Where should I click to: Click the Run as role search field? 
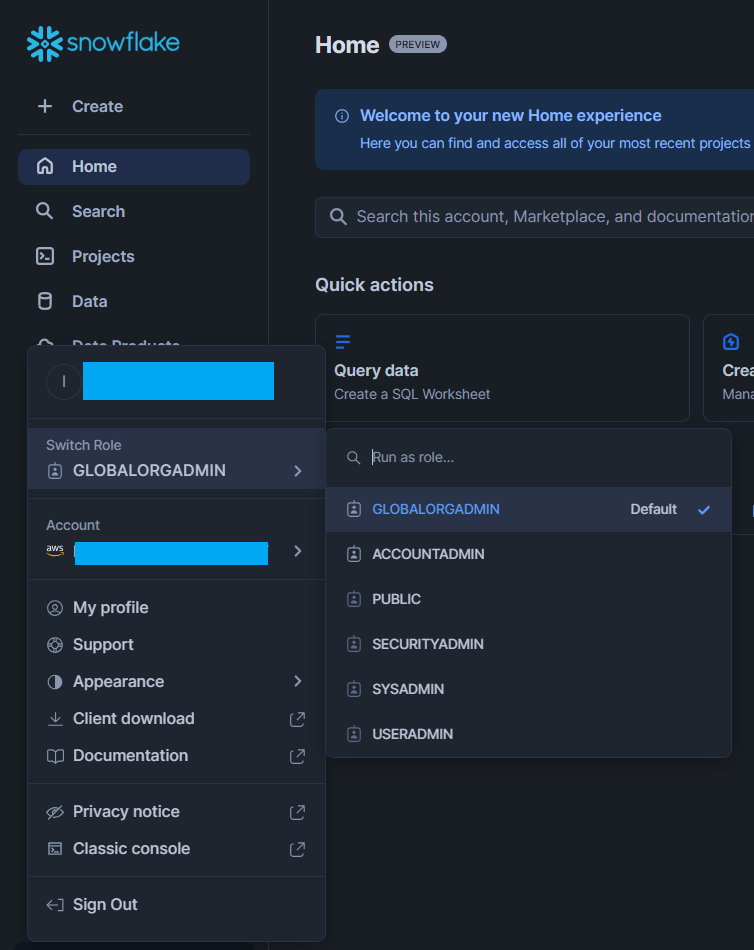pos(540,457)
